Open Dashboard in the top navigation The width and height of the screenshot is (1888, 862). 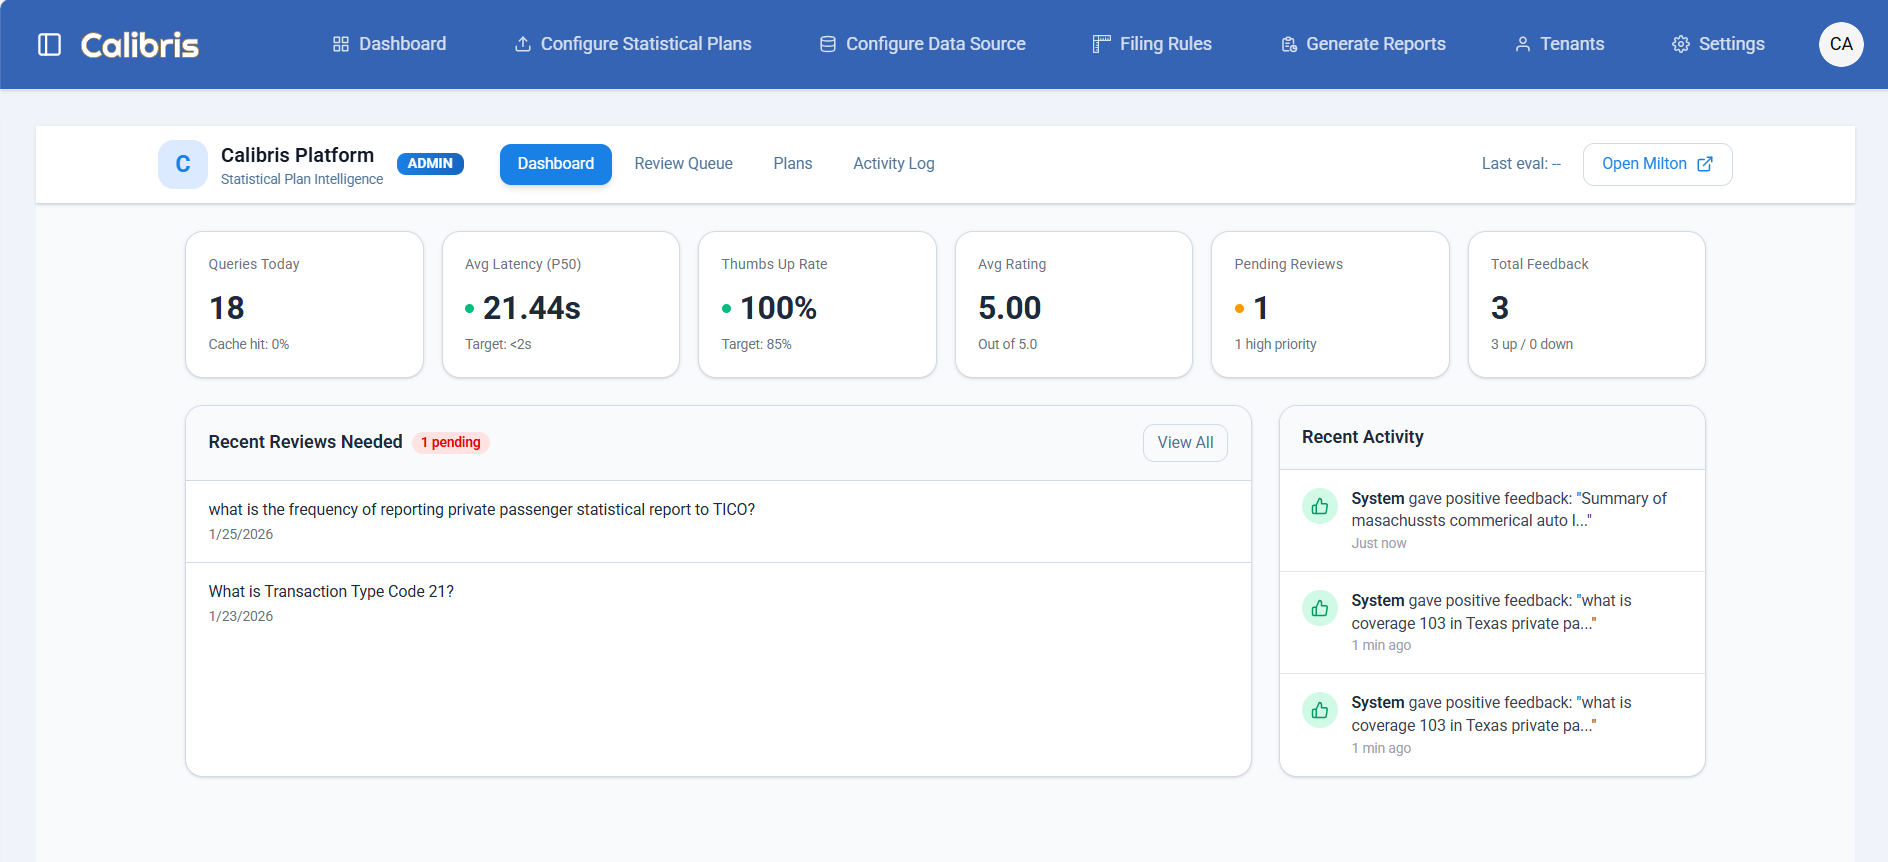click(389, 44)
